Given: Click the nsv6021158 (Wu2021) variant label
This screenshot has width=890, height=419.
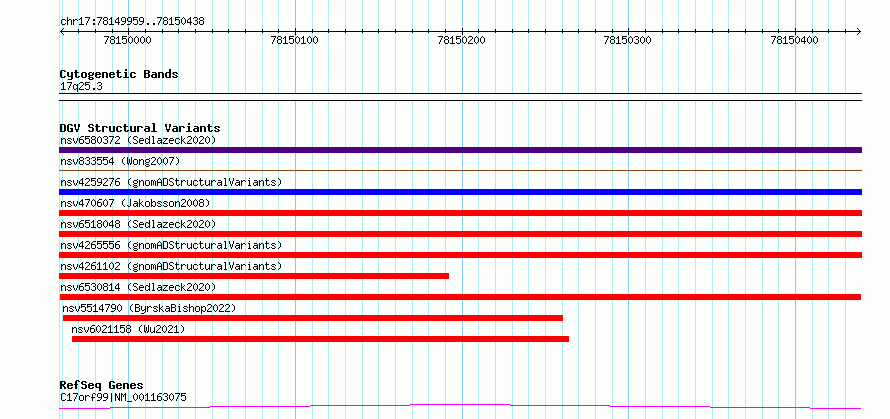Looking at the screenshot, I should point(128,329).
